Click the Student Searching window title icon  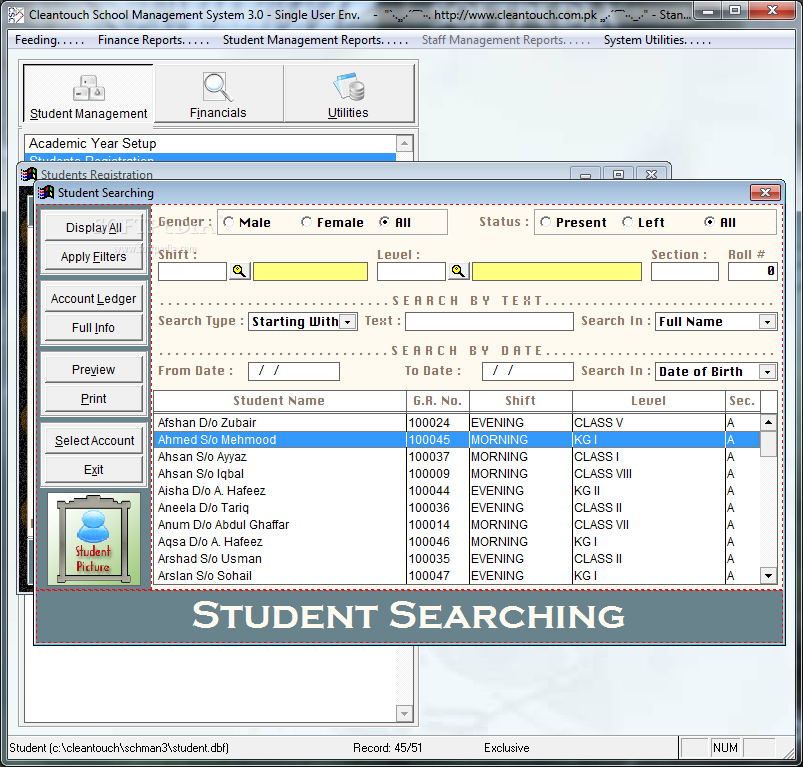click(46, 193)
